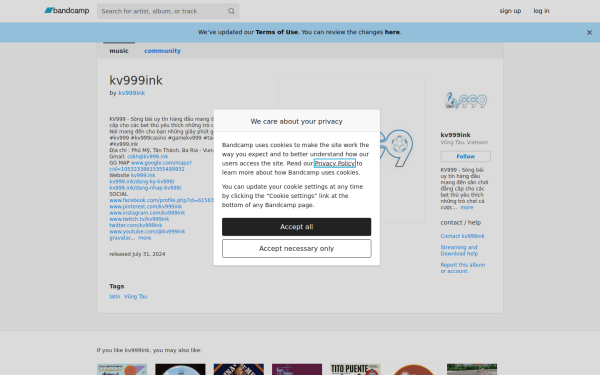
Task: Dismiss the Terms of Use banner
Action: [x=589, y=33]
